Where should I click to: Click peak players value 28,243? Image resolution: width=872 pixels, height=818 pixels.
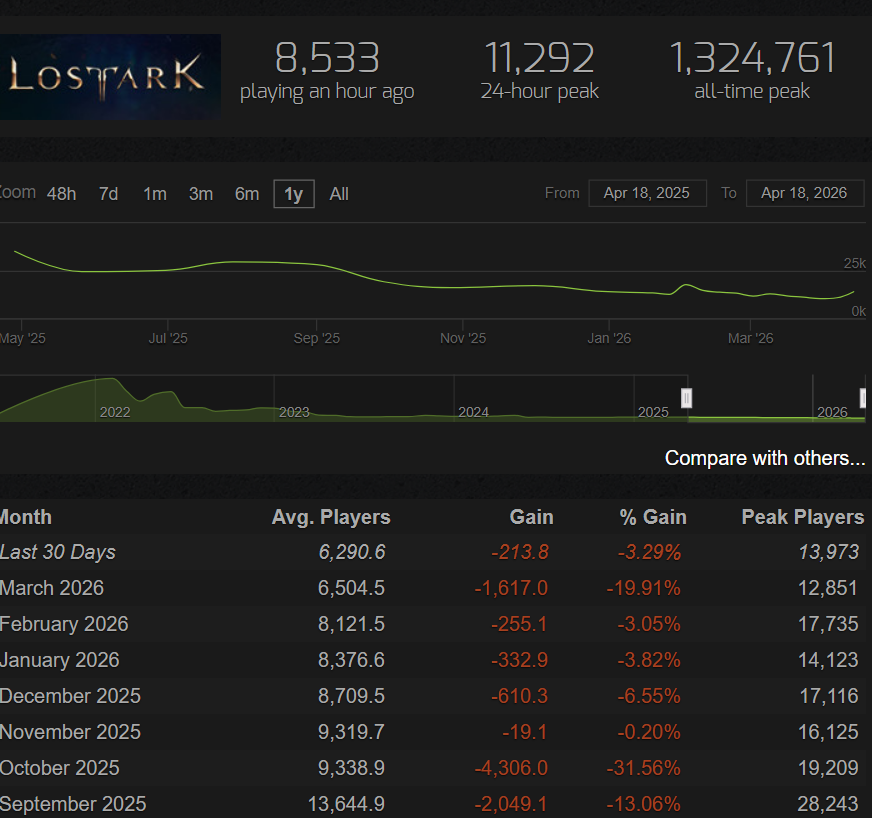[x=828, y=804]
